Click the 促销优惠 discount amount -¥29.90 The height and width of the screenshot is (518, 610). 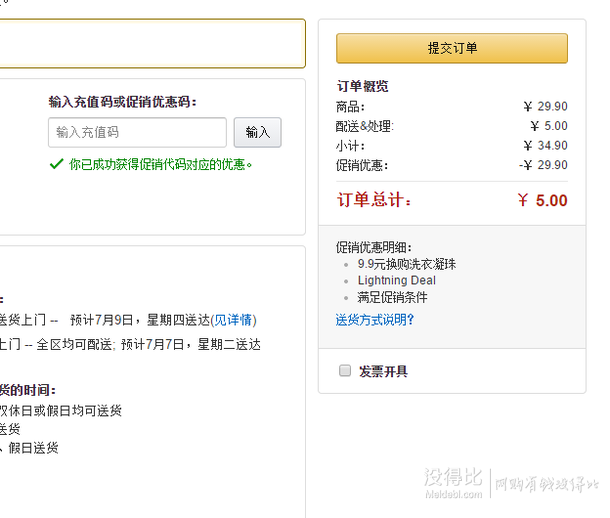click(x=543, y=165)
